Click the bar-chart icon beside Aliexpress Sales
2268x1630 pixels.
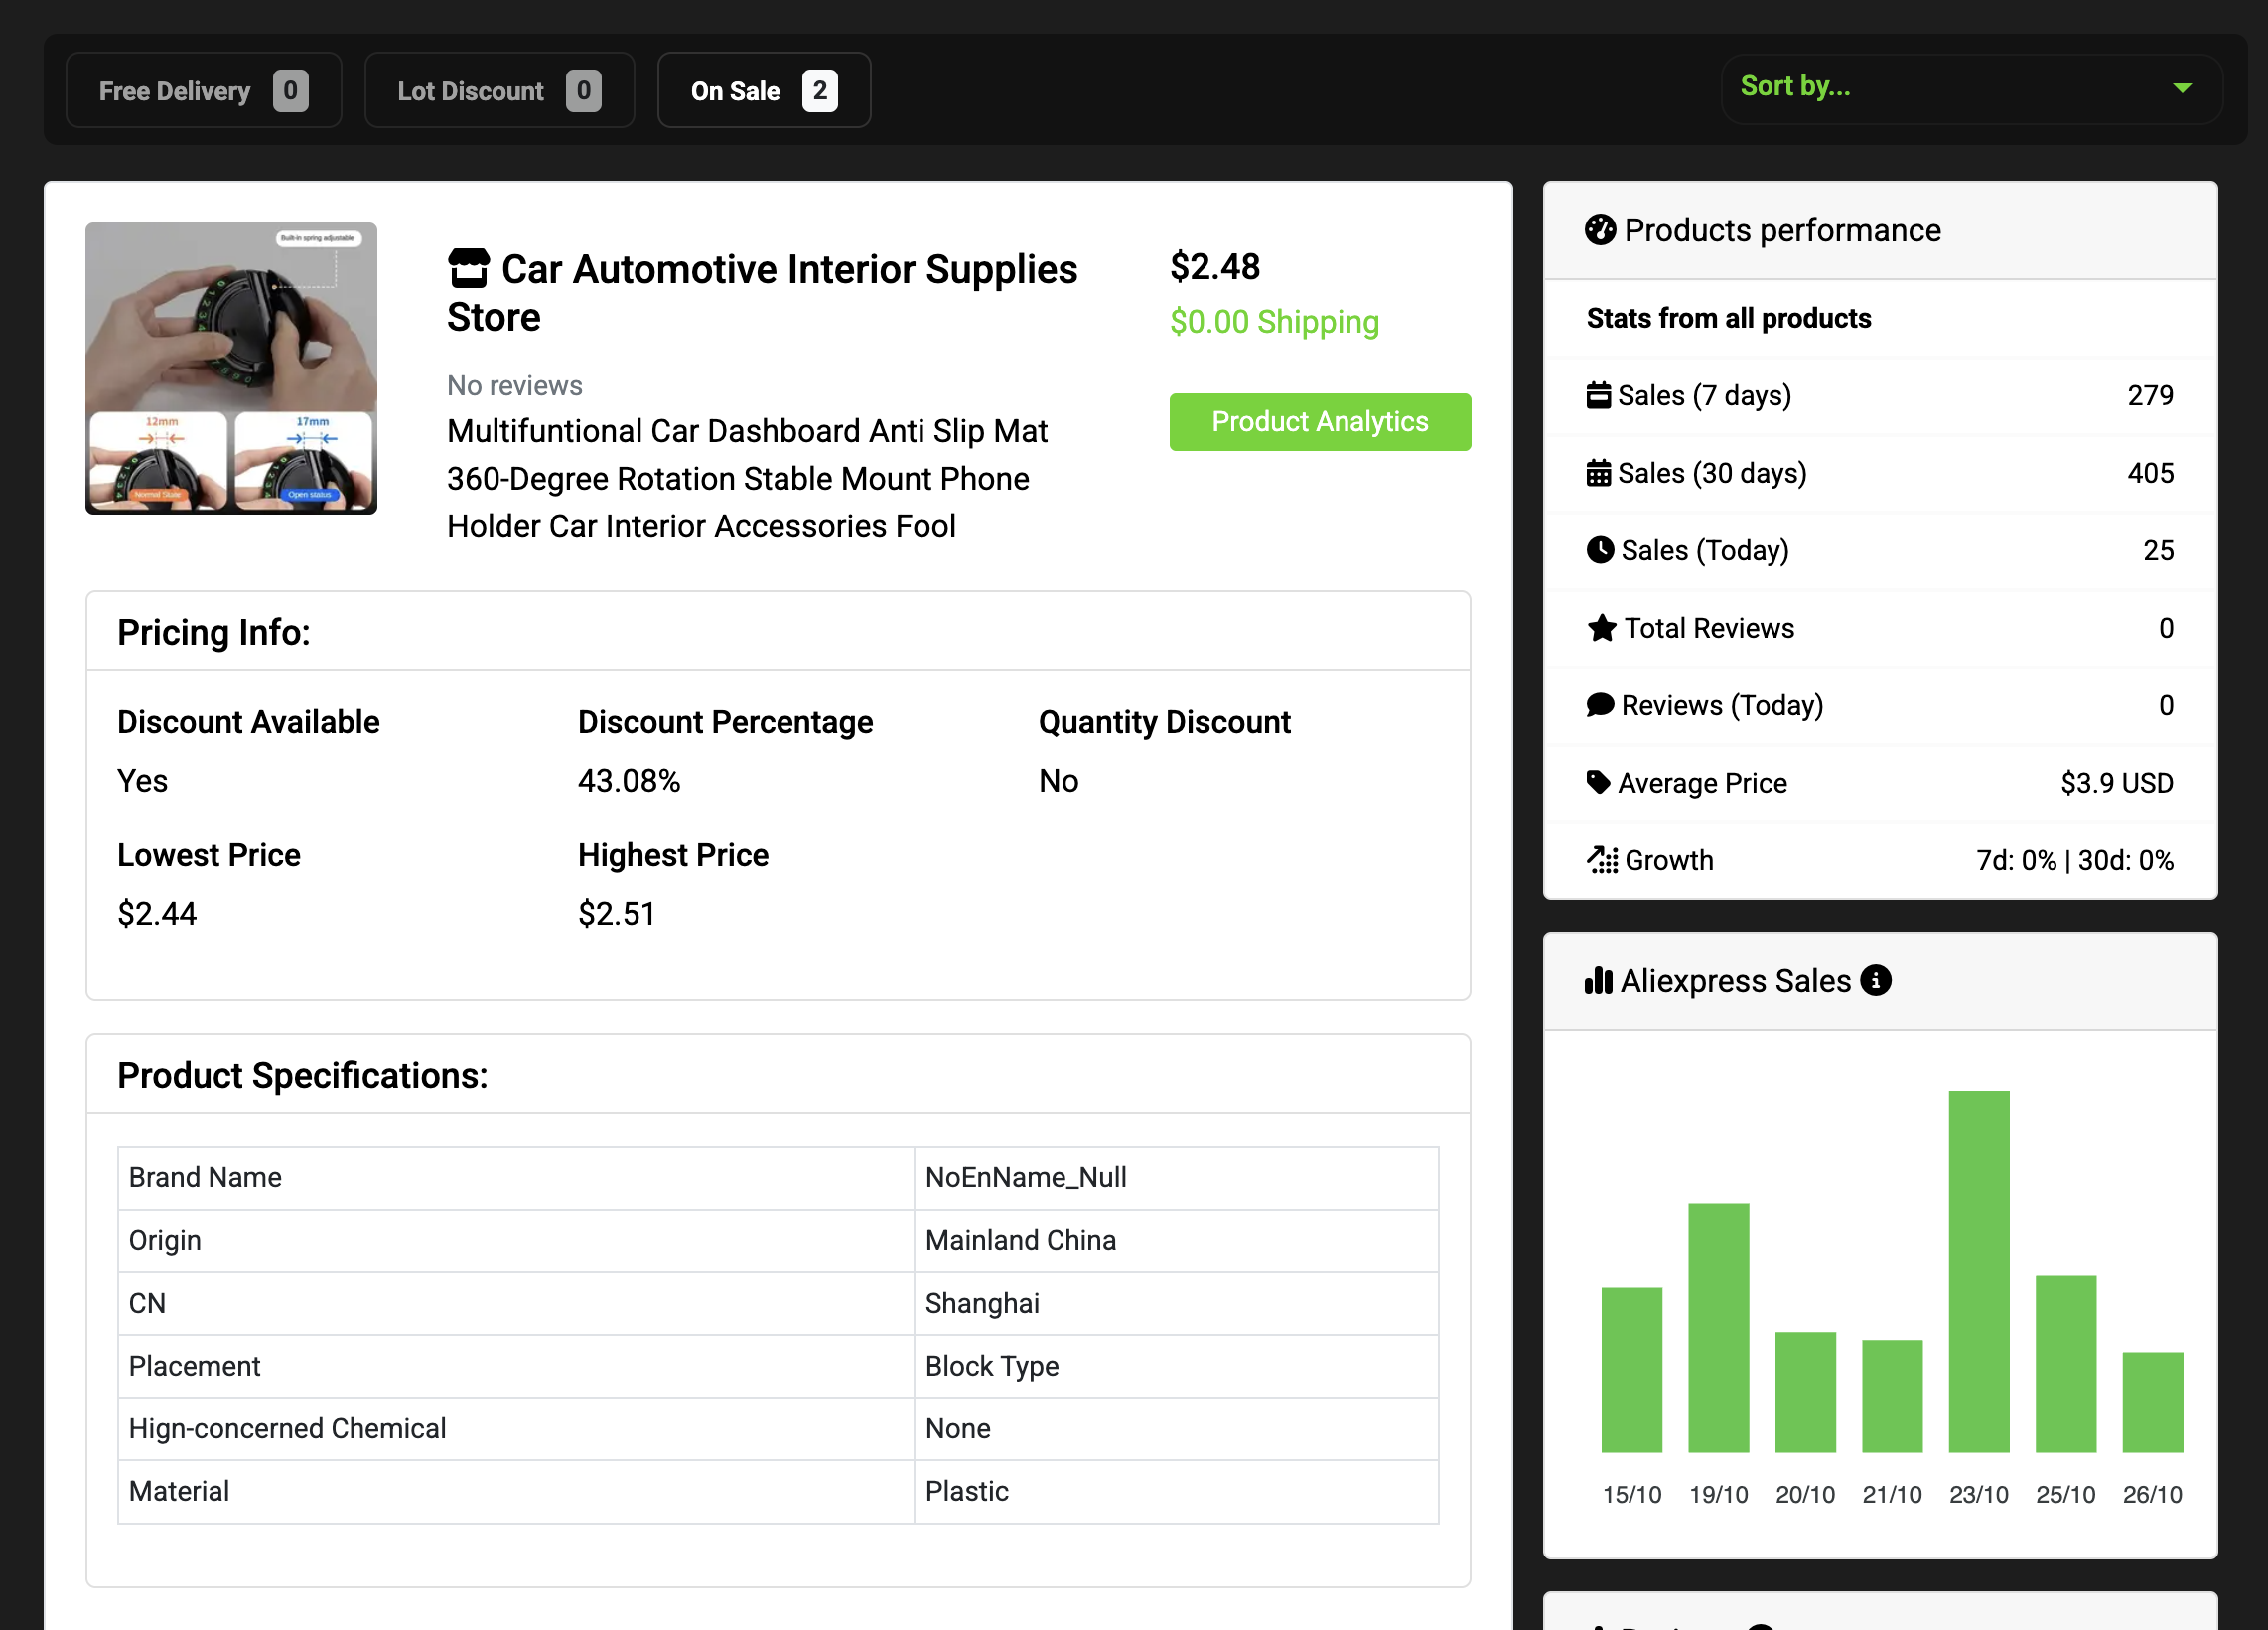pos(1601,981)
